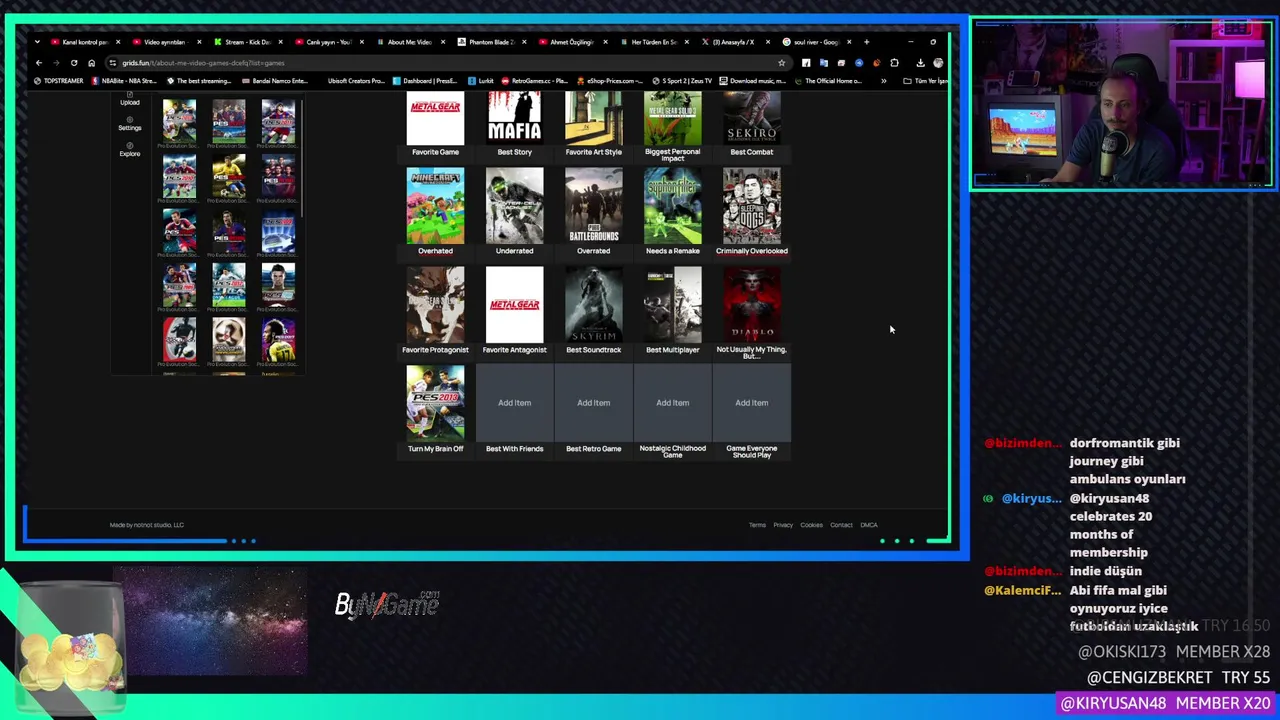The height and width of the screenshot is (720, 1280).
Task: Select the Splinter Cell Underrated cover
Action: [x=514, y=206]
